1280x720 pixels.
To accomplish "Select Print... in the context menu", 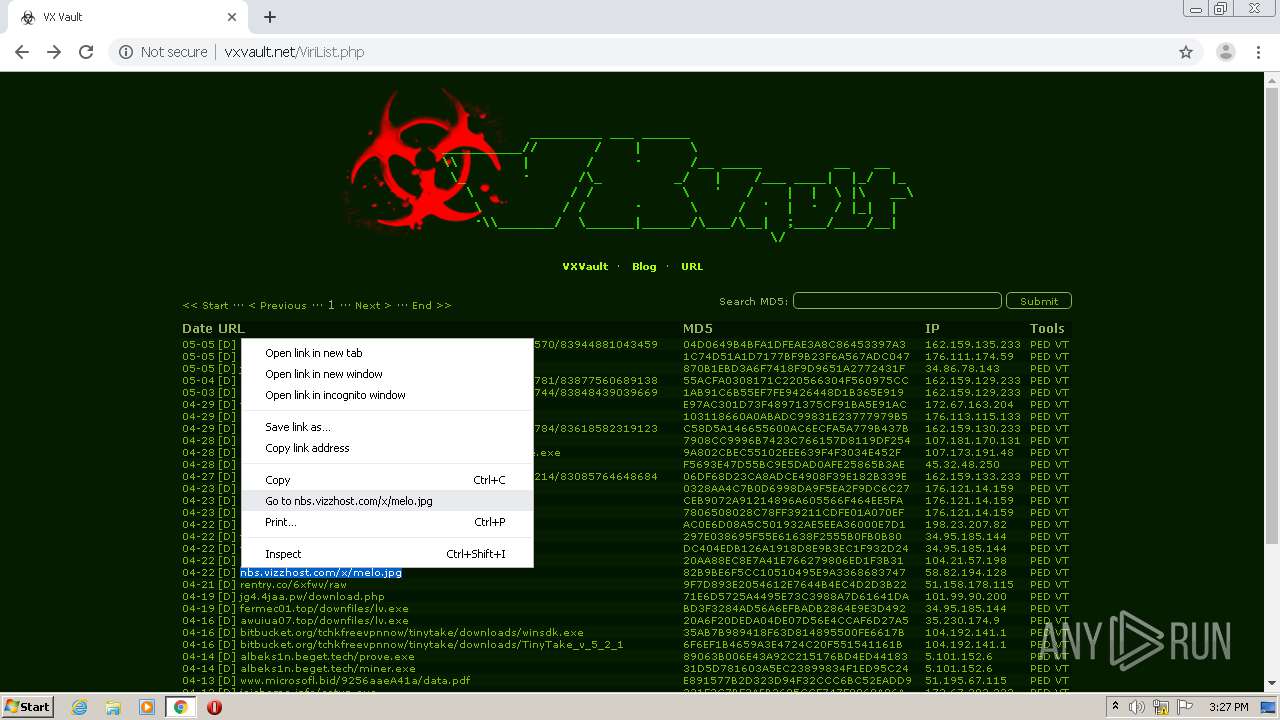I will tap(387, 522).
